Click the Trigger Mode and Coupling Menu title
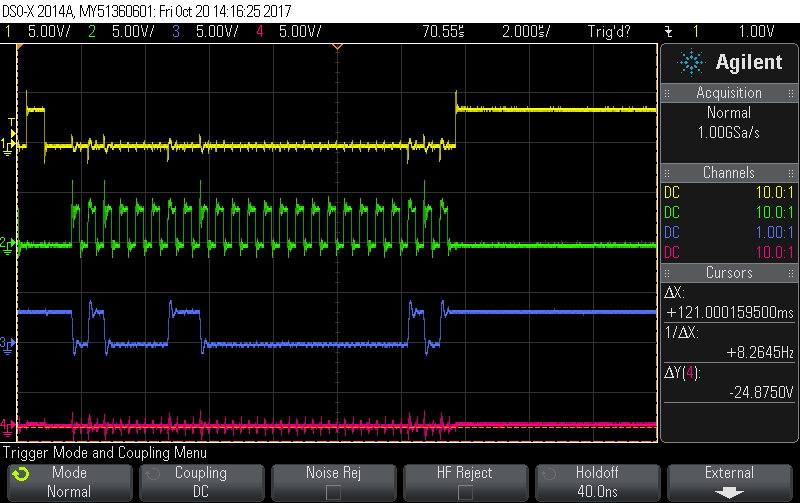 tap(105, 452)
